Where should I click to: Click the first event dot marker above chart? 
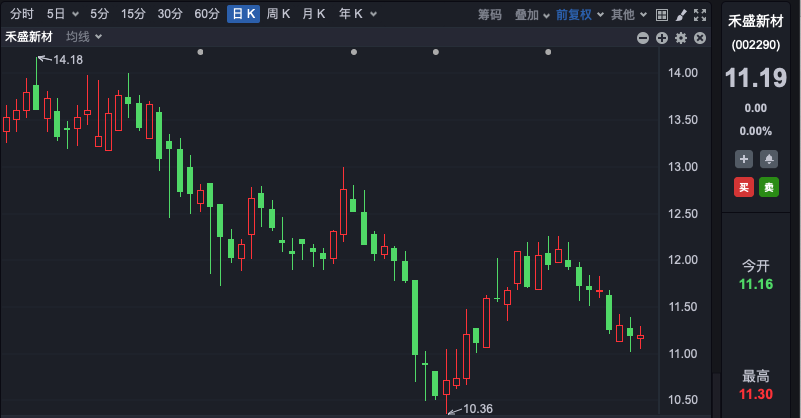click(x=200, y=52)
